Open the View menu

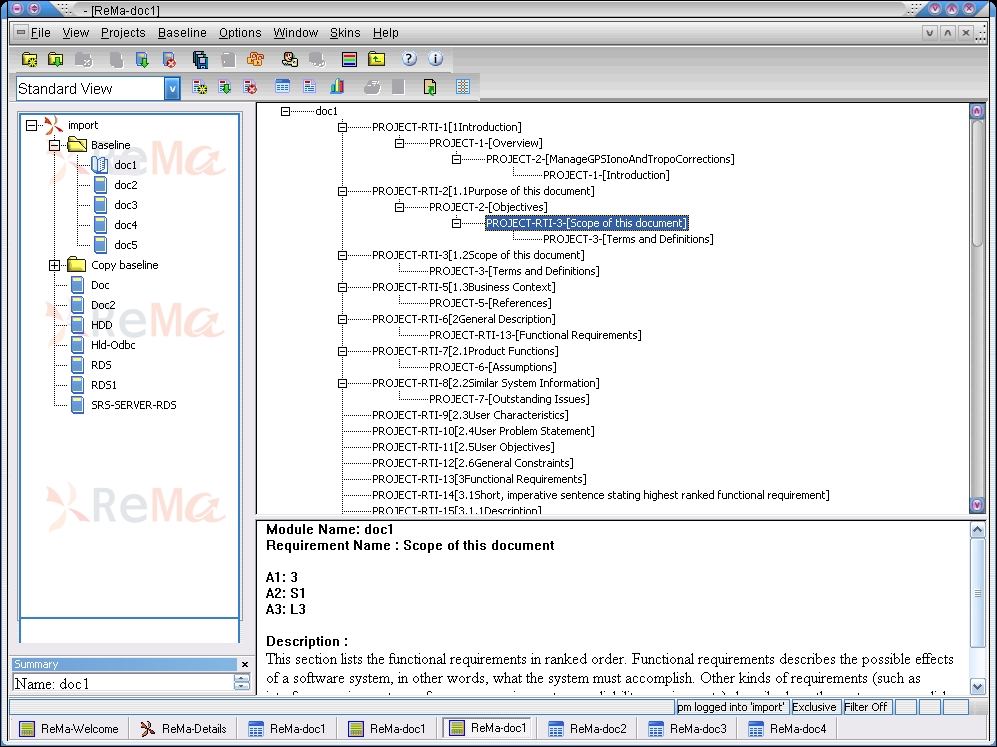coord(75,33)
